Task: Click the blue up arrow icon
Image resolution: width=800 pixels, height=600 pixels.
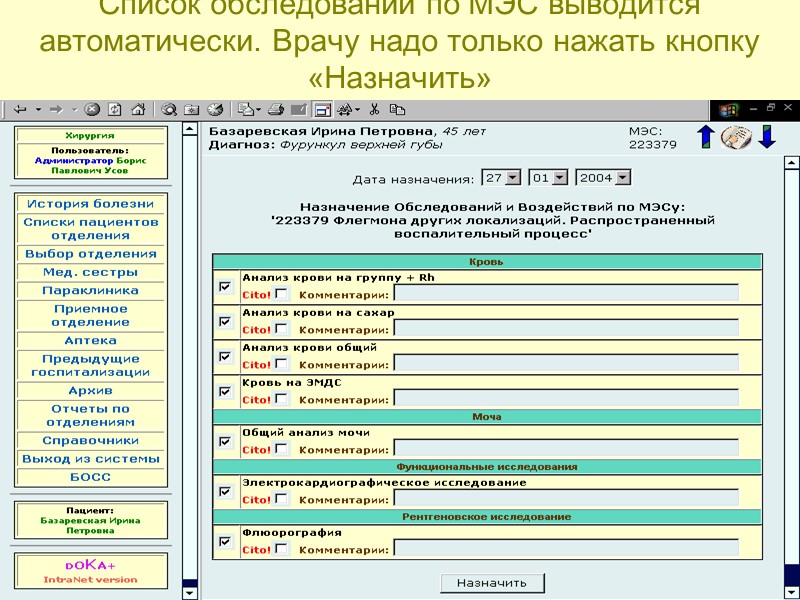Action: point(706,137)
